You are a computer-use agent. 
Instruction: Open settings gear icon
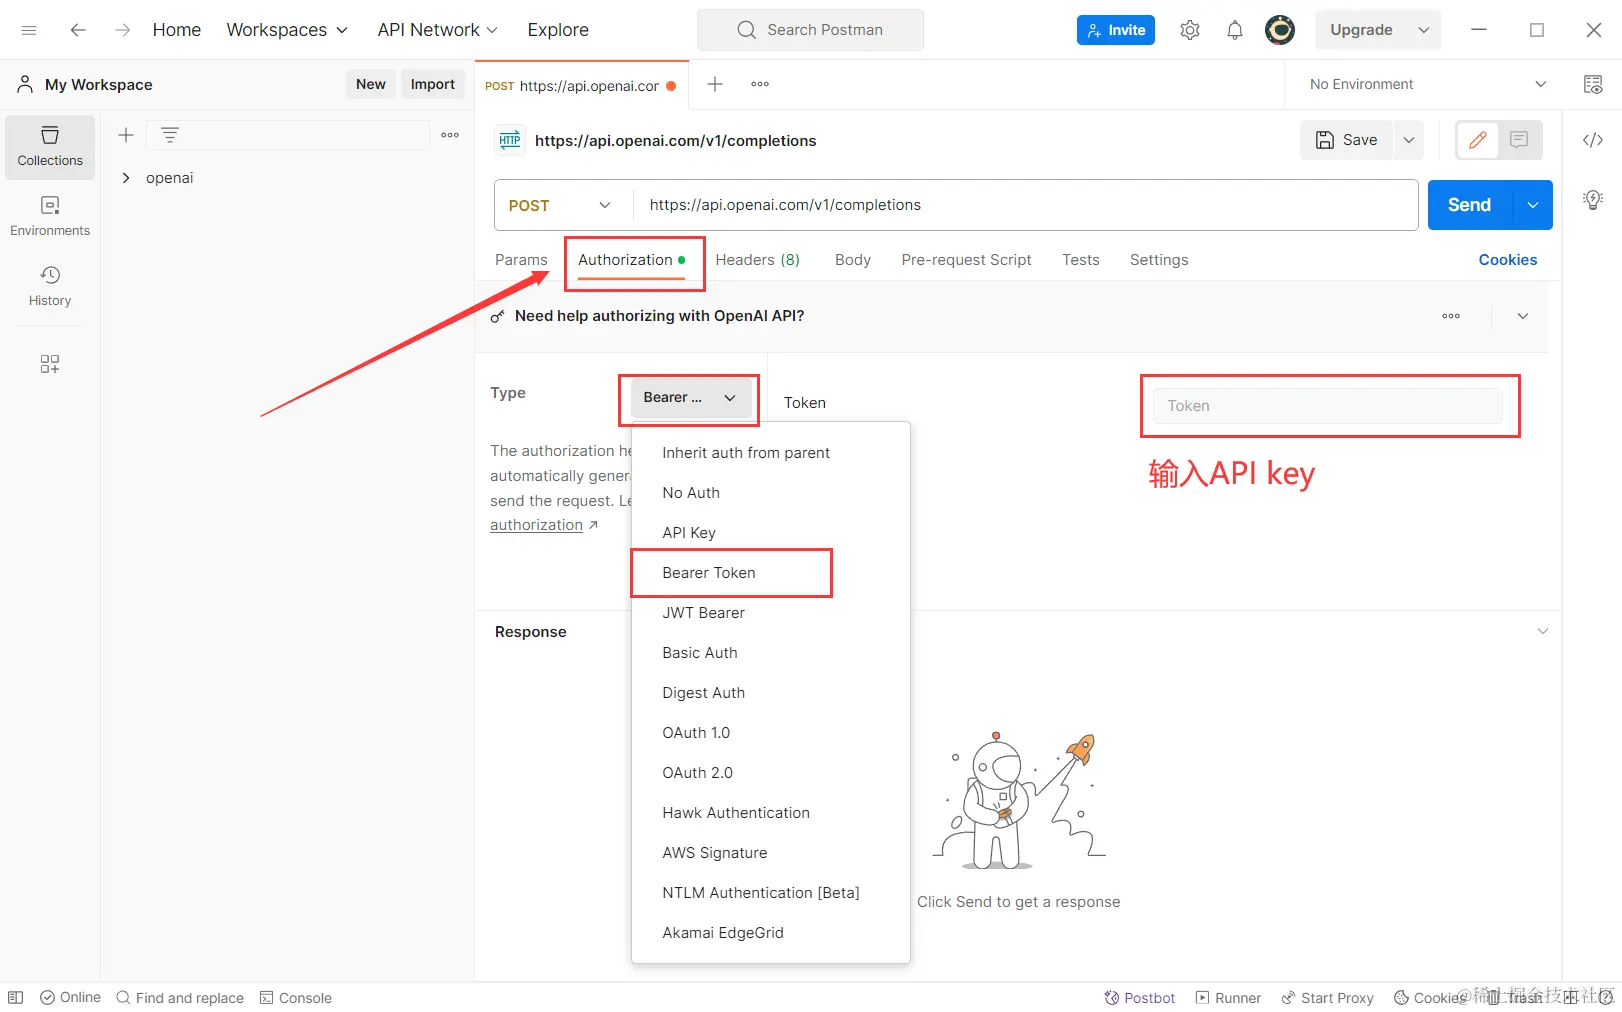pyautogui.click(x=1190, y=30)
